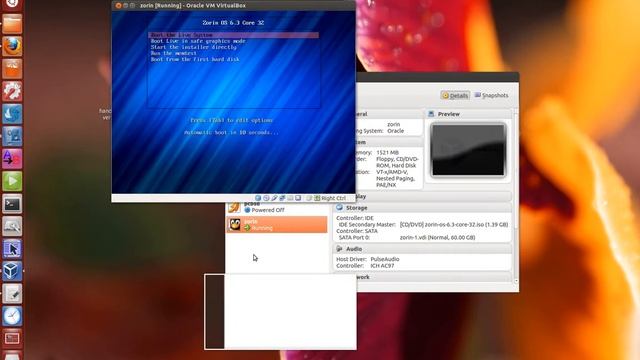This screenshot has width=640, height=360.
Task: Open System Settings from the launcher
Action: pyautogui.click(x=12, y=91)
